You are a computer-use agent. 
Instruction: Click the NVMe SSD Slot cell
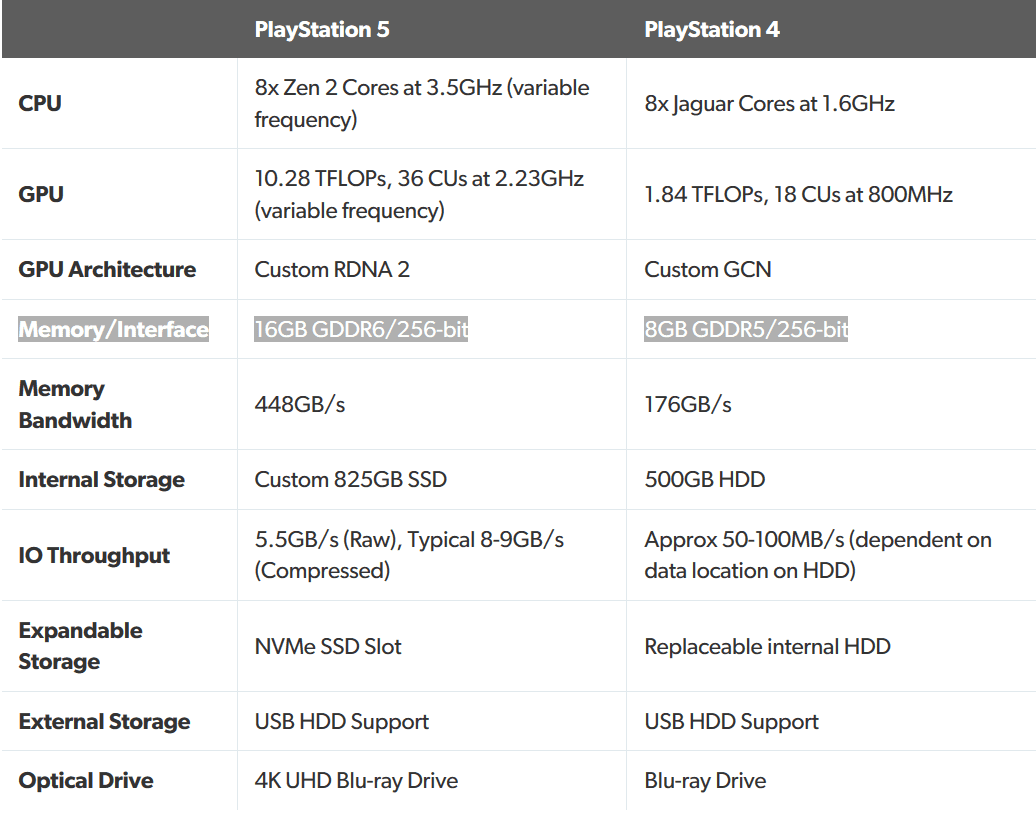click(328, 647)
